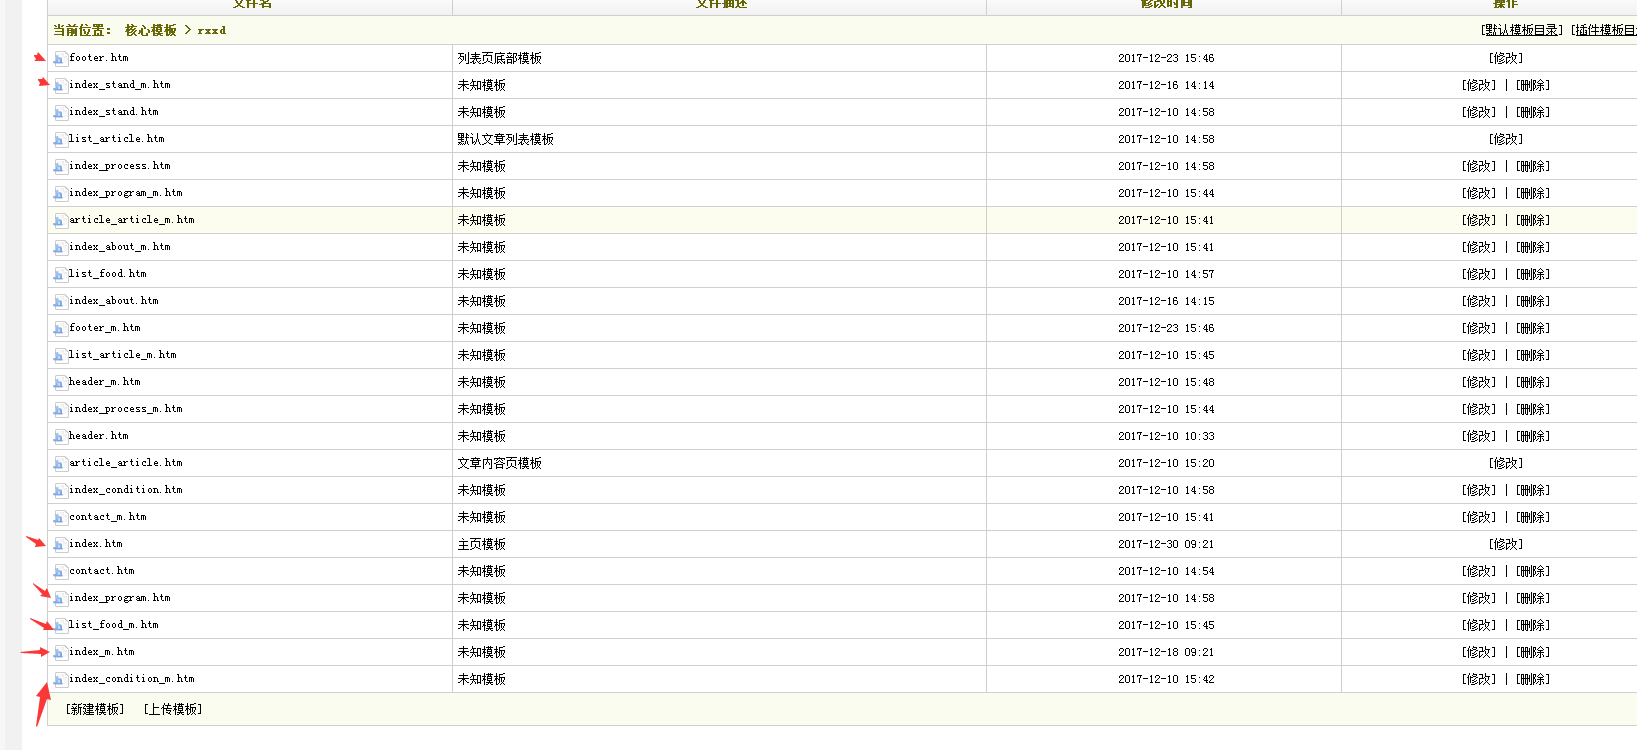Click the file icon beside index_process.htm
1637x750 pixels.
(60, 167)
